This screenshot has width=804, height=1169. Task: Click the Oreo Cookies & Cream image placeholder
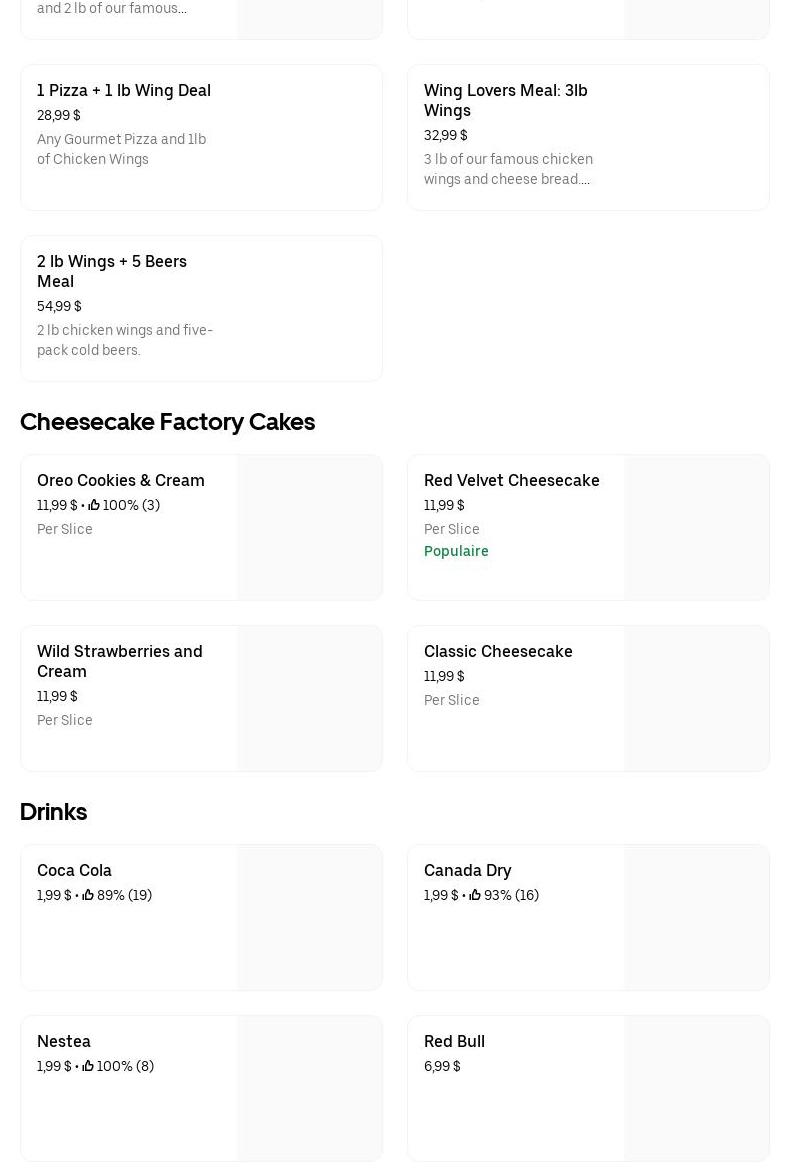(x=310, y=528)
